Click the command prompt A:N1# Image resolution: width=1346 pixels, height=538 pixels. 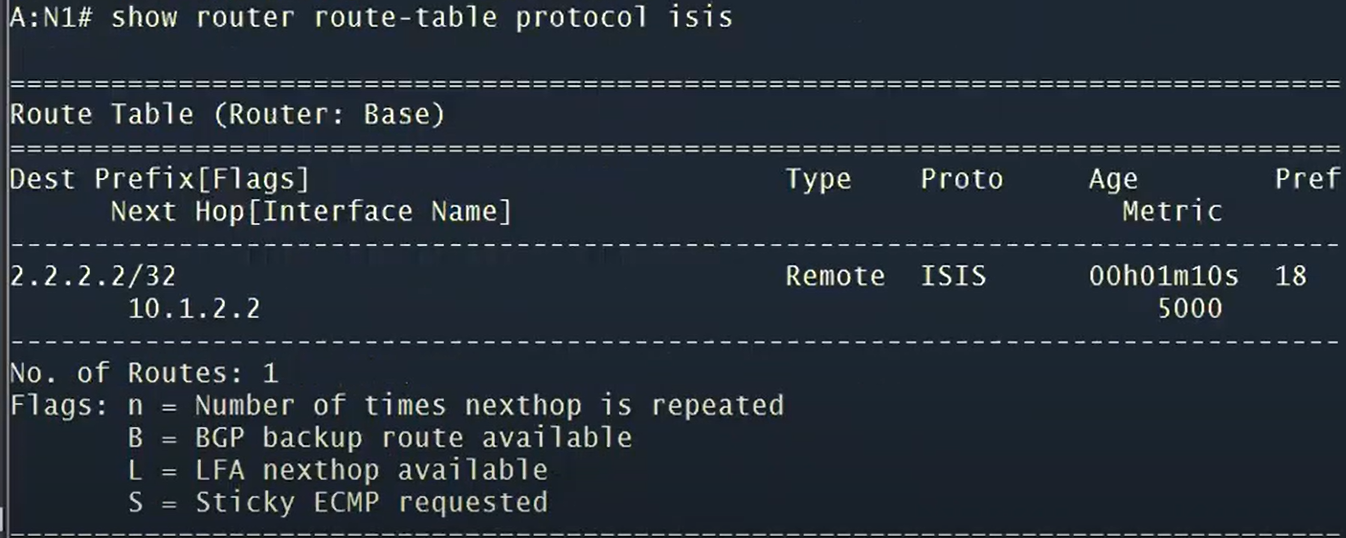[50, 18]
